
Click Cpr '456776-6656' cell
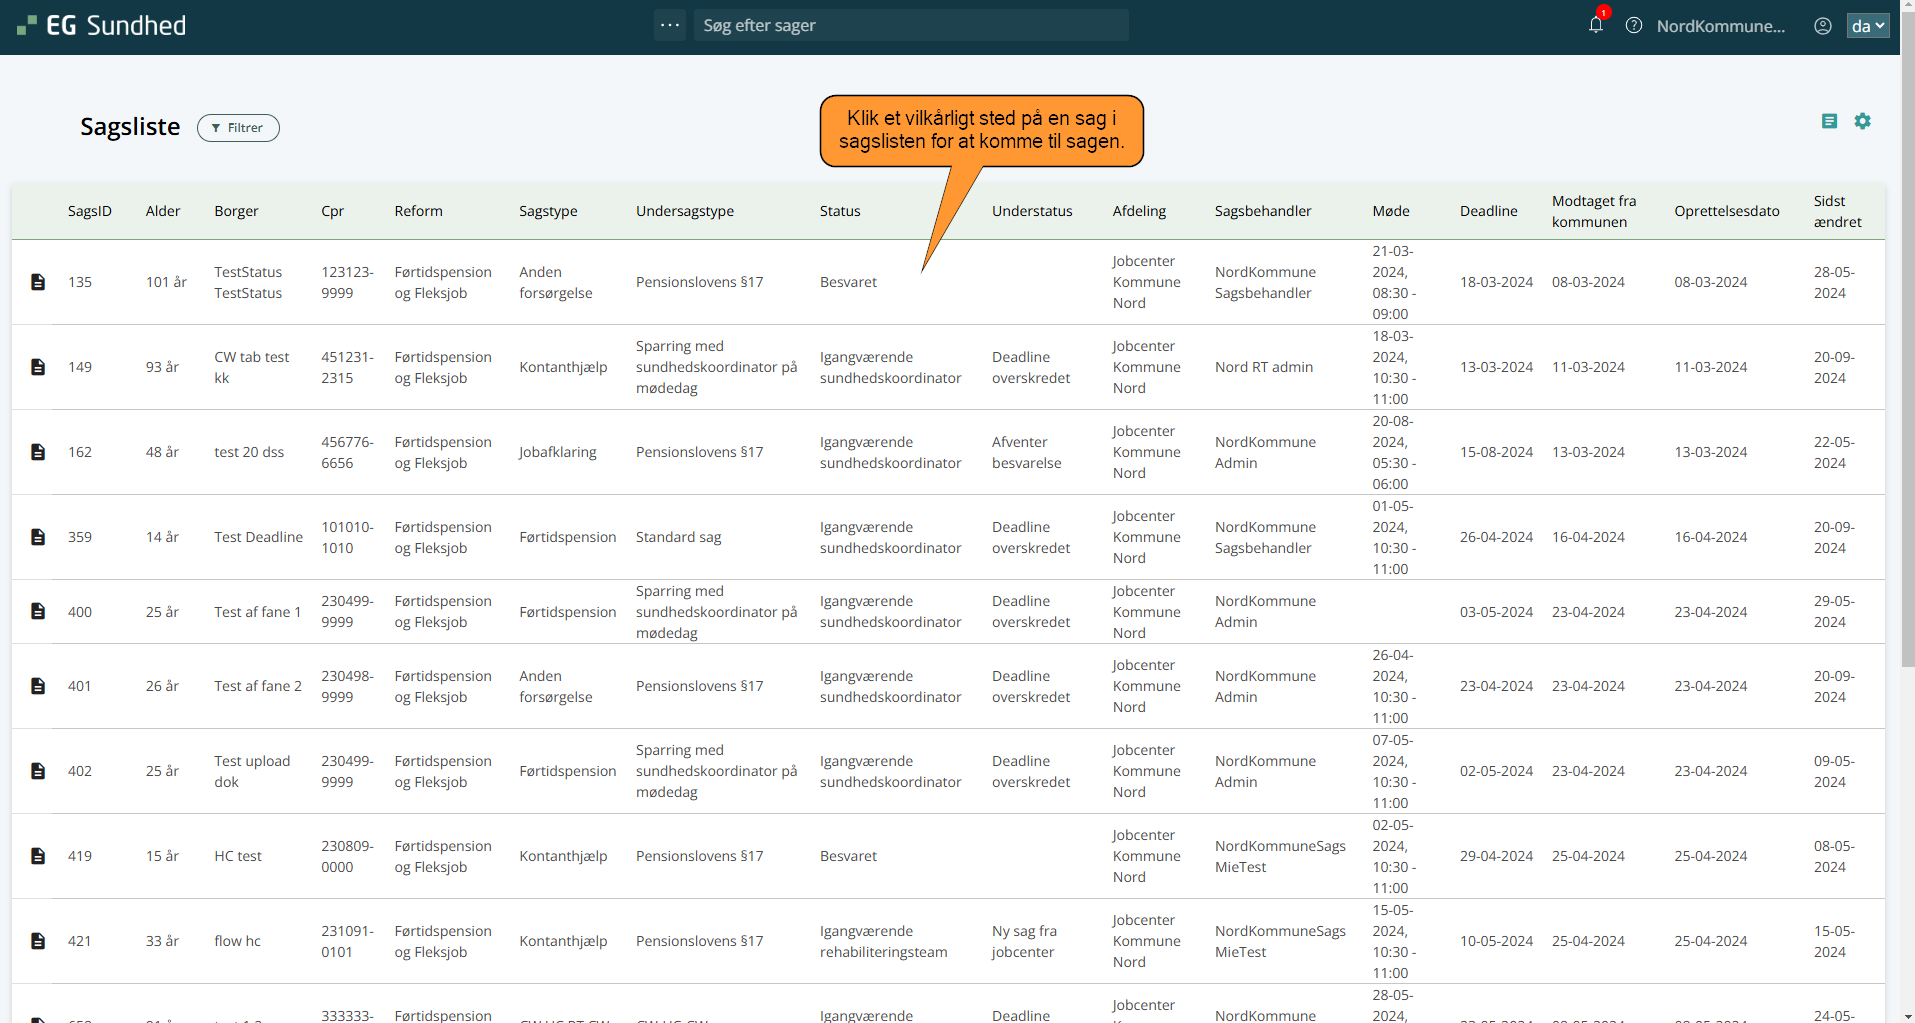click(x=347, y=452)
